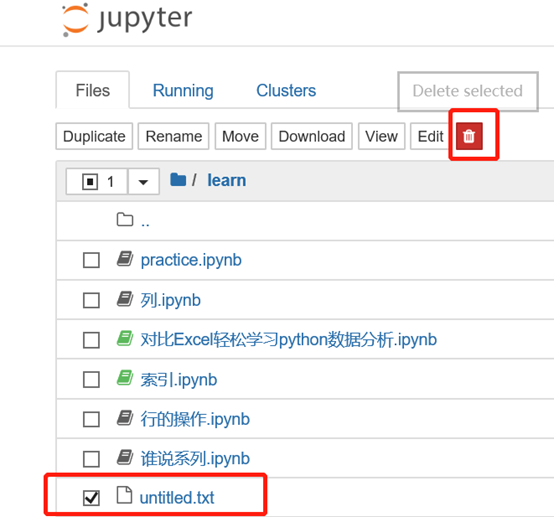Click notebook icon beside practice.ipynb
This screenshot has height=517, width=554.
pos(125,259)
